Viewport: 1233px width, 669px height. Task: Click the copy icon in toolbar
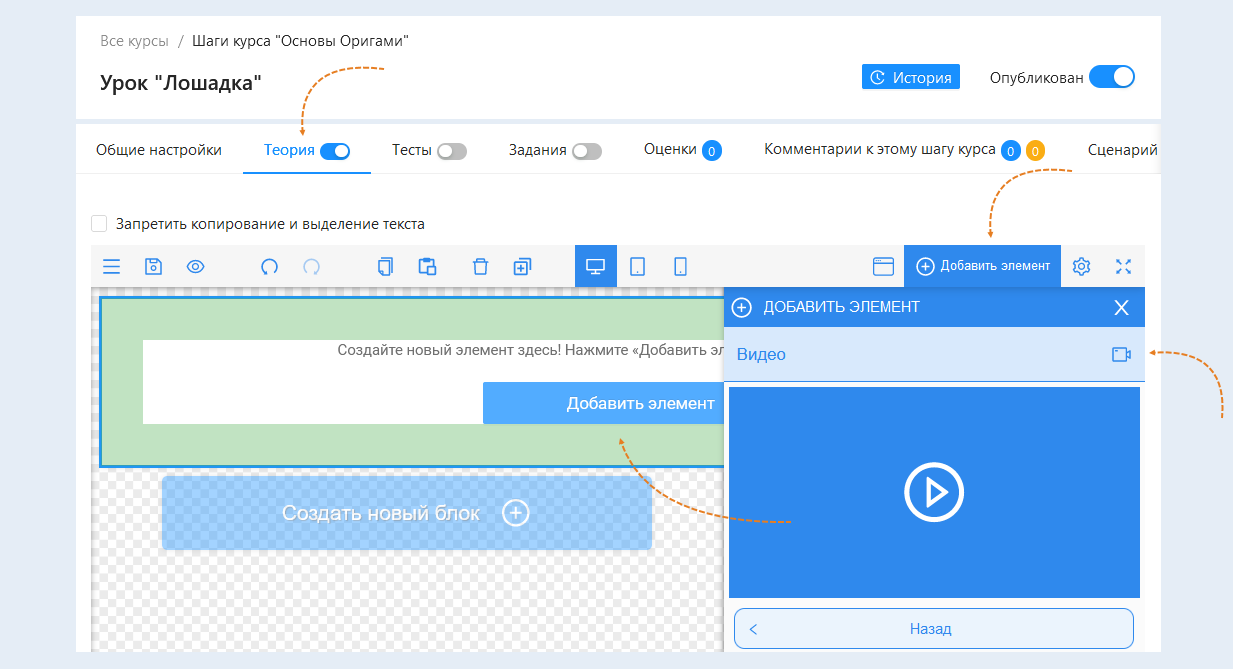click(385, 266)
